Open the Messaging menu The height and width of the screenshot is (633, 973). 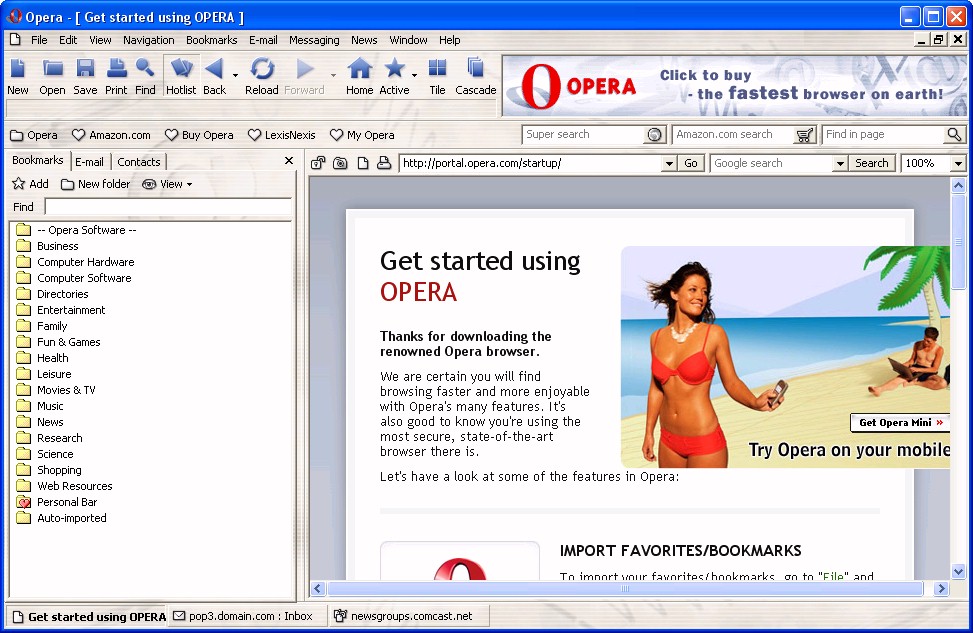click(314, 40)
